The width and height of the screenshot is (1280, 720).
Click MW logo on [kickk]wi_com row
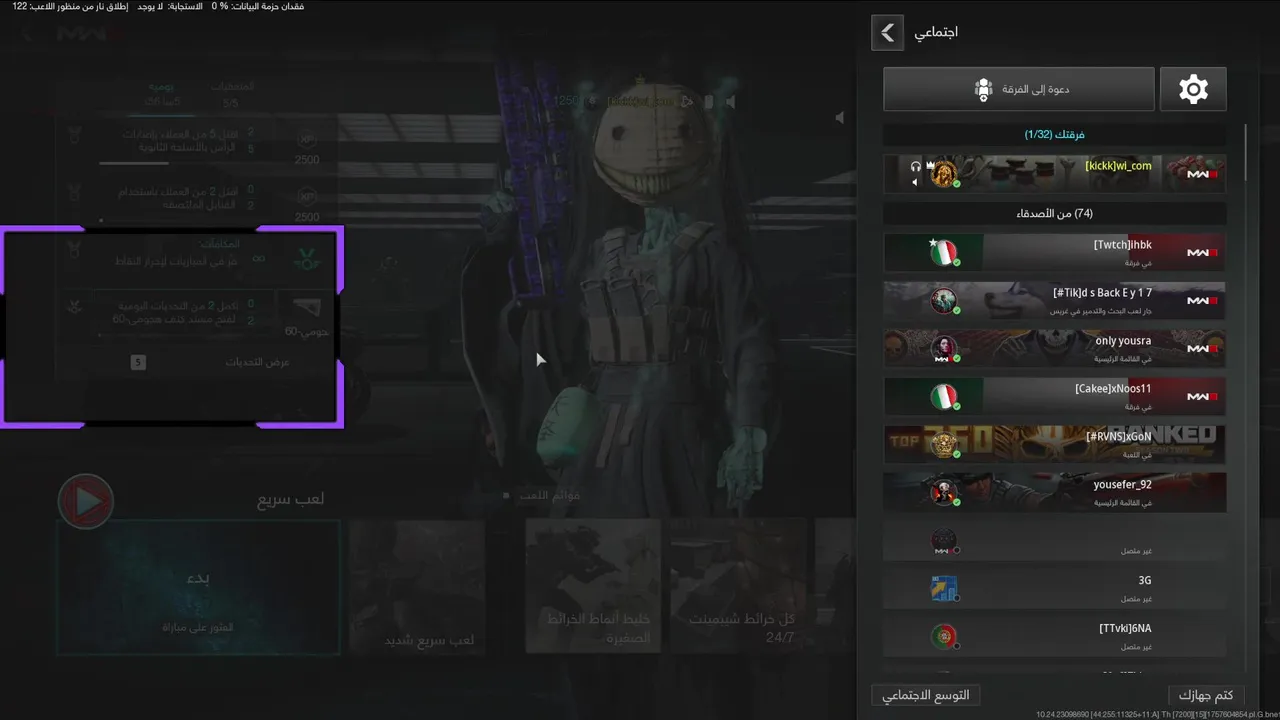click(x=1202, y=174)
